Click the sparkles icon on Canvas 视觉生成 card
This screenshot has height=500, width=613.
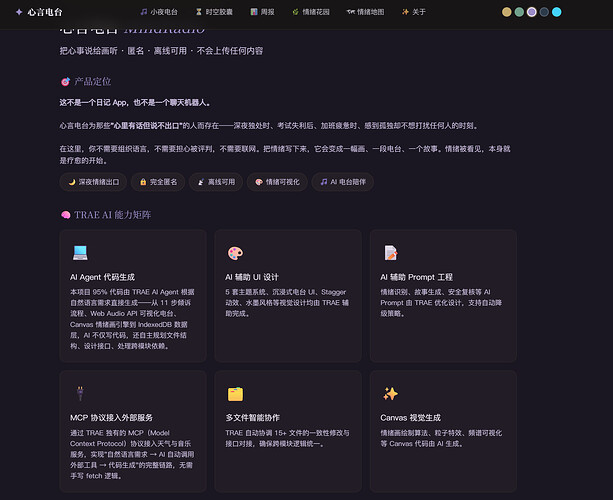coord(391,394)
